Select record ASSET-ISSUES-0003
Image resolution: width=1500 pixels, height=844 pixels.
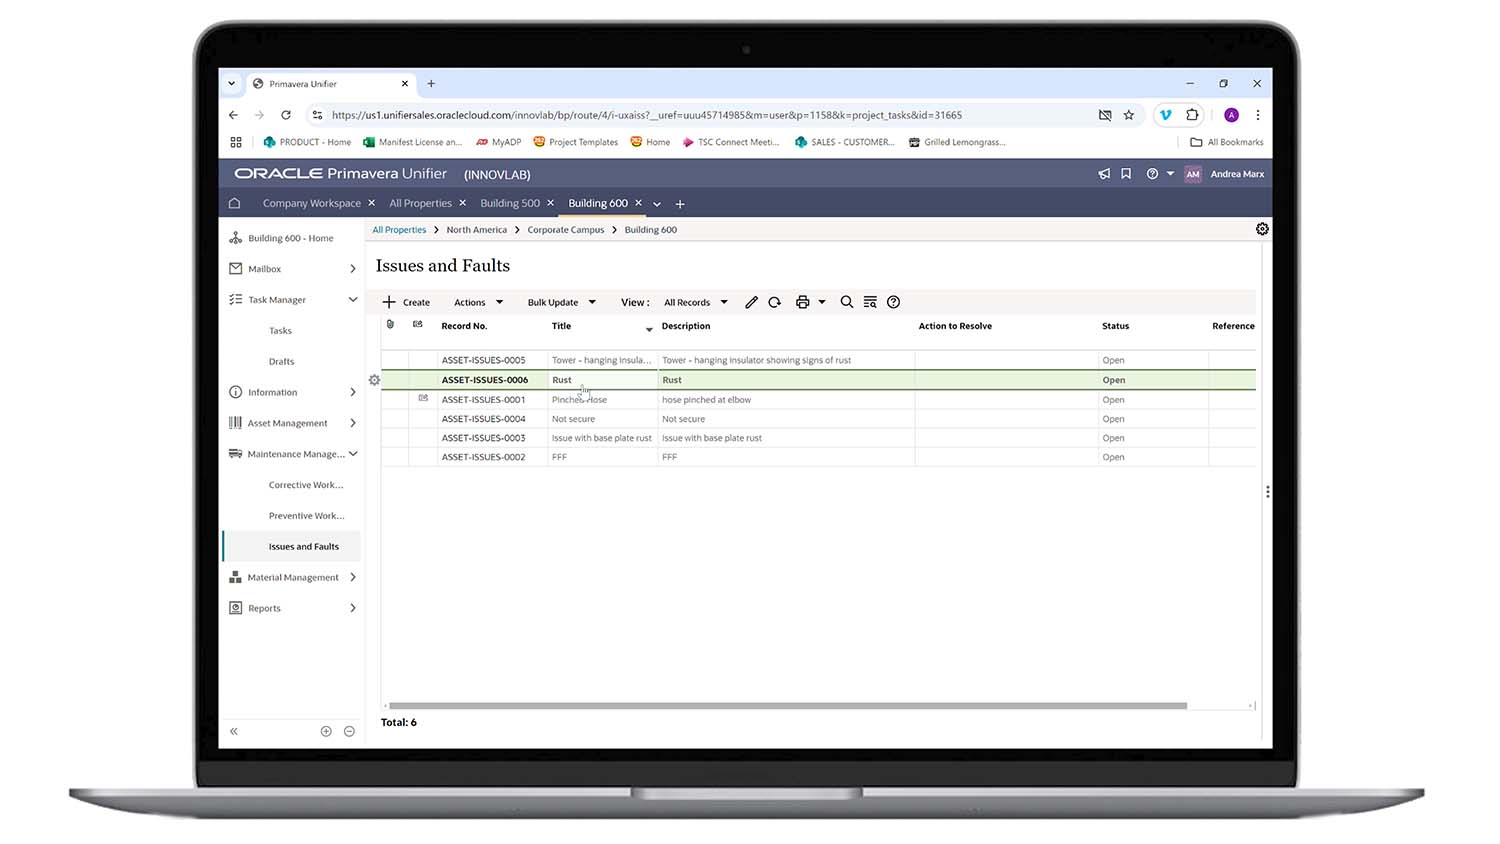pyautogui.click(x=483, y=438)
